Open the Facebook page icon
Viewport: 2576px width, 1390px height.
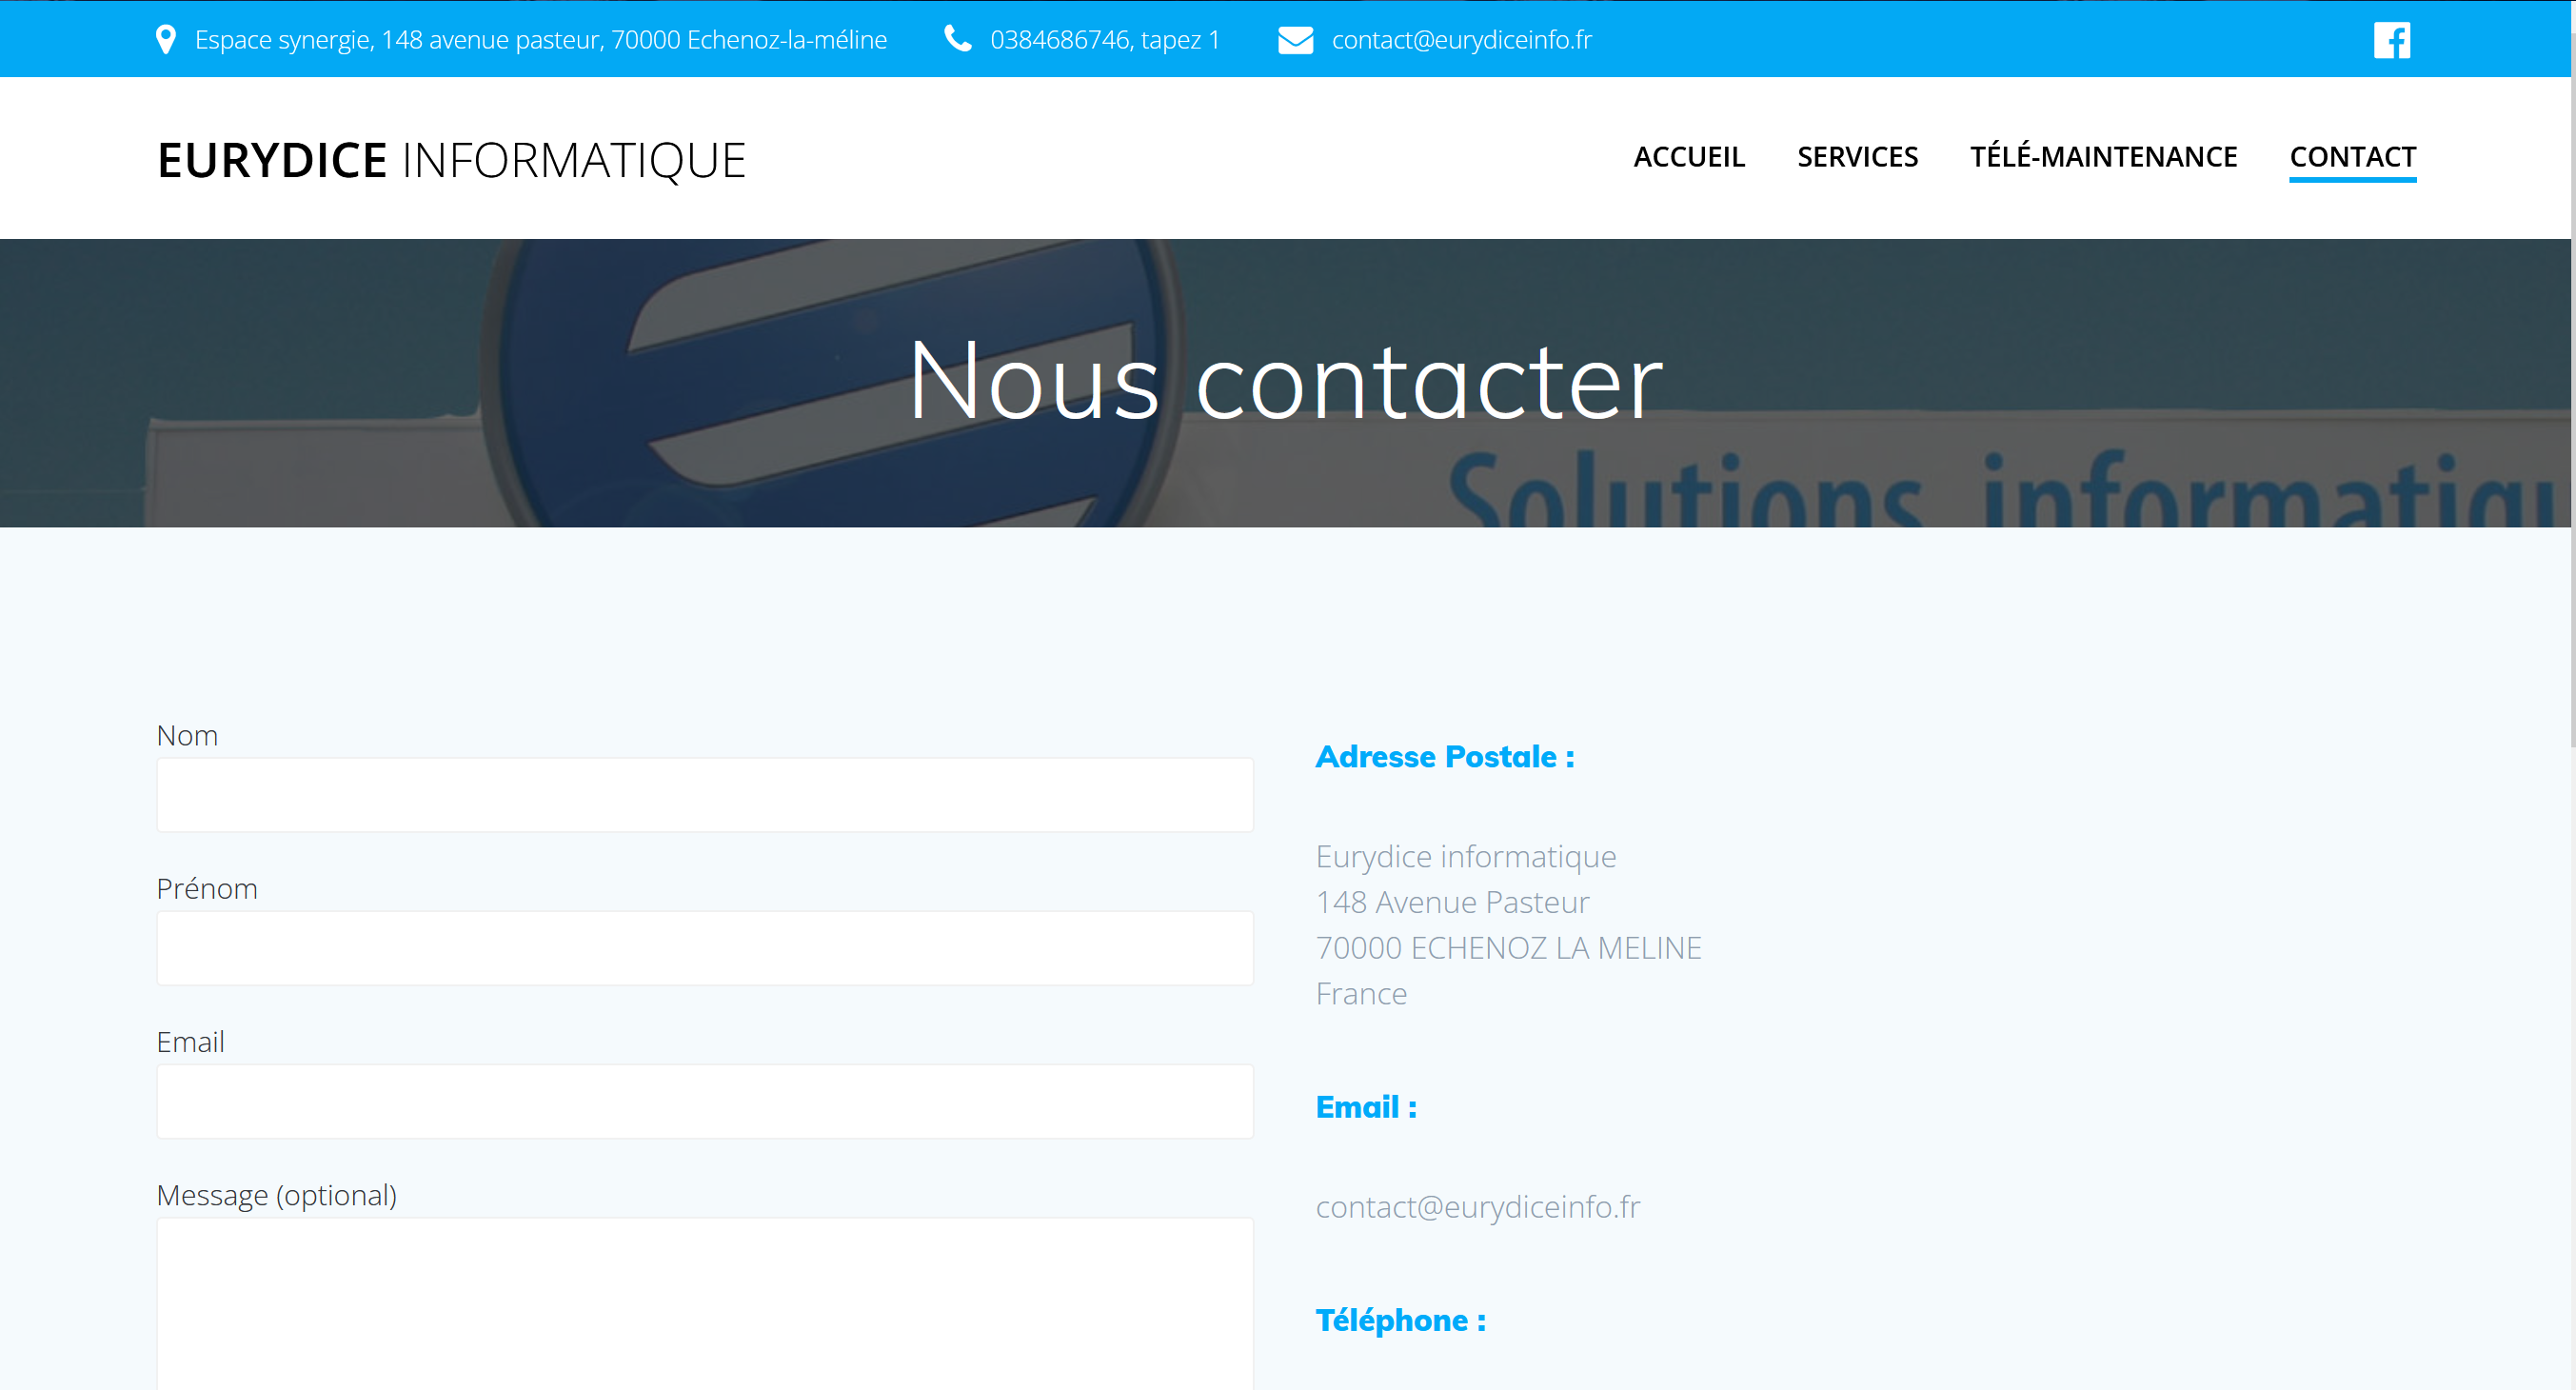pos(2391,40)
